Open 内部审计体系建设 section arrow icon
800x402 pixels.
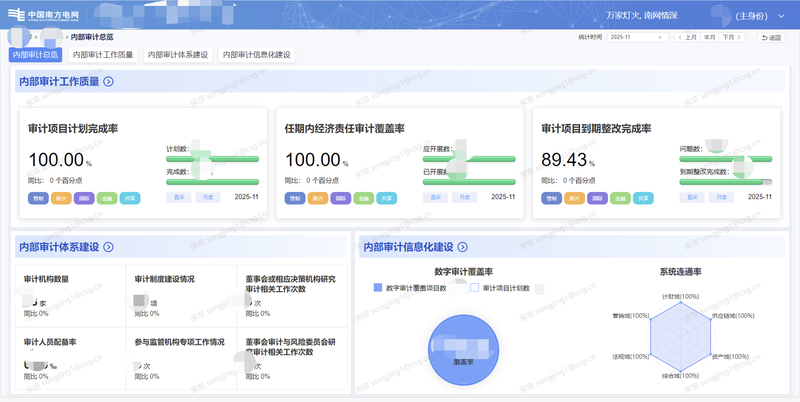108,246
